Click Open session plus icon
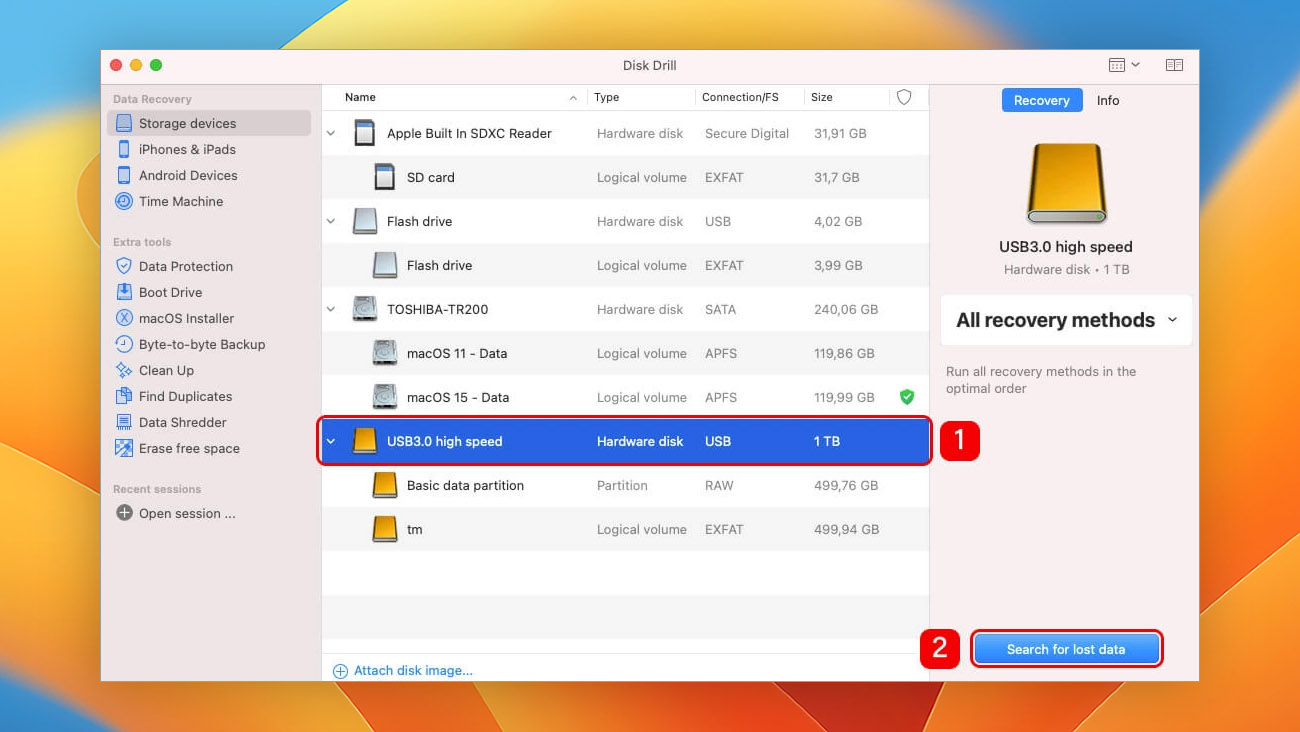1300x732 pixels. click(124, 513)
